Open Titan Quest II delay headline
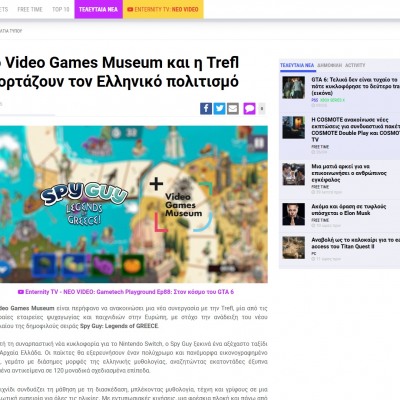This screenshot has height=400, width=400. pyautogui.click(x=355, y=243)
